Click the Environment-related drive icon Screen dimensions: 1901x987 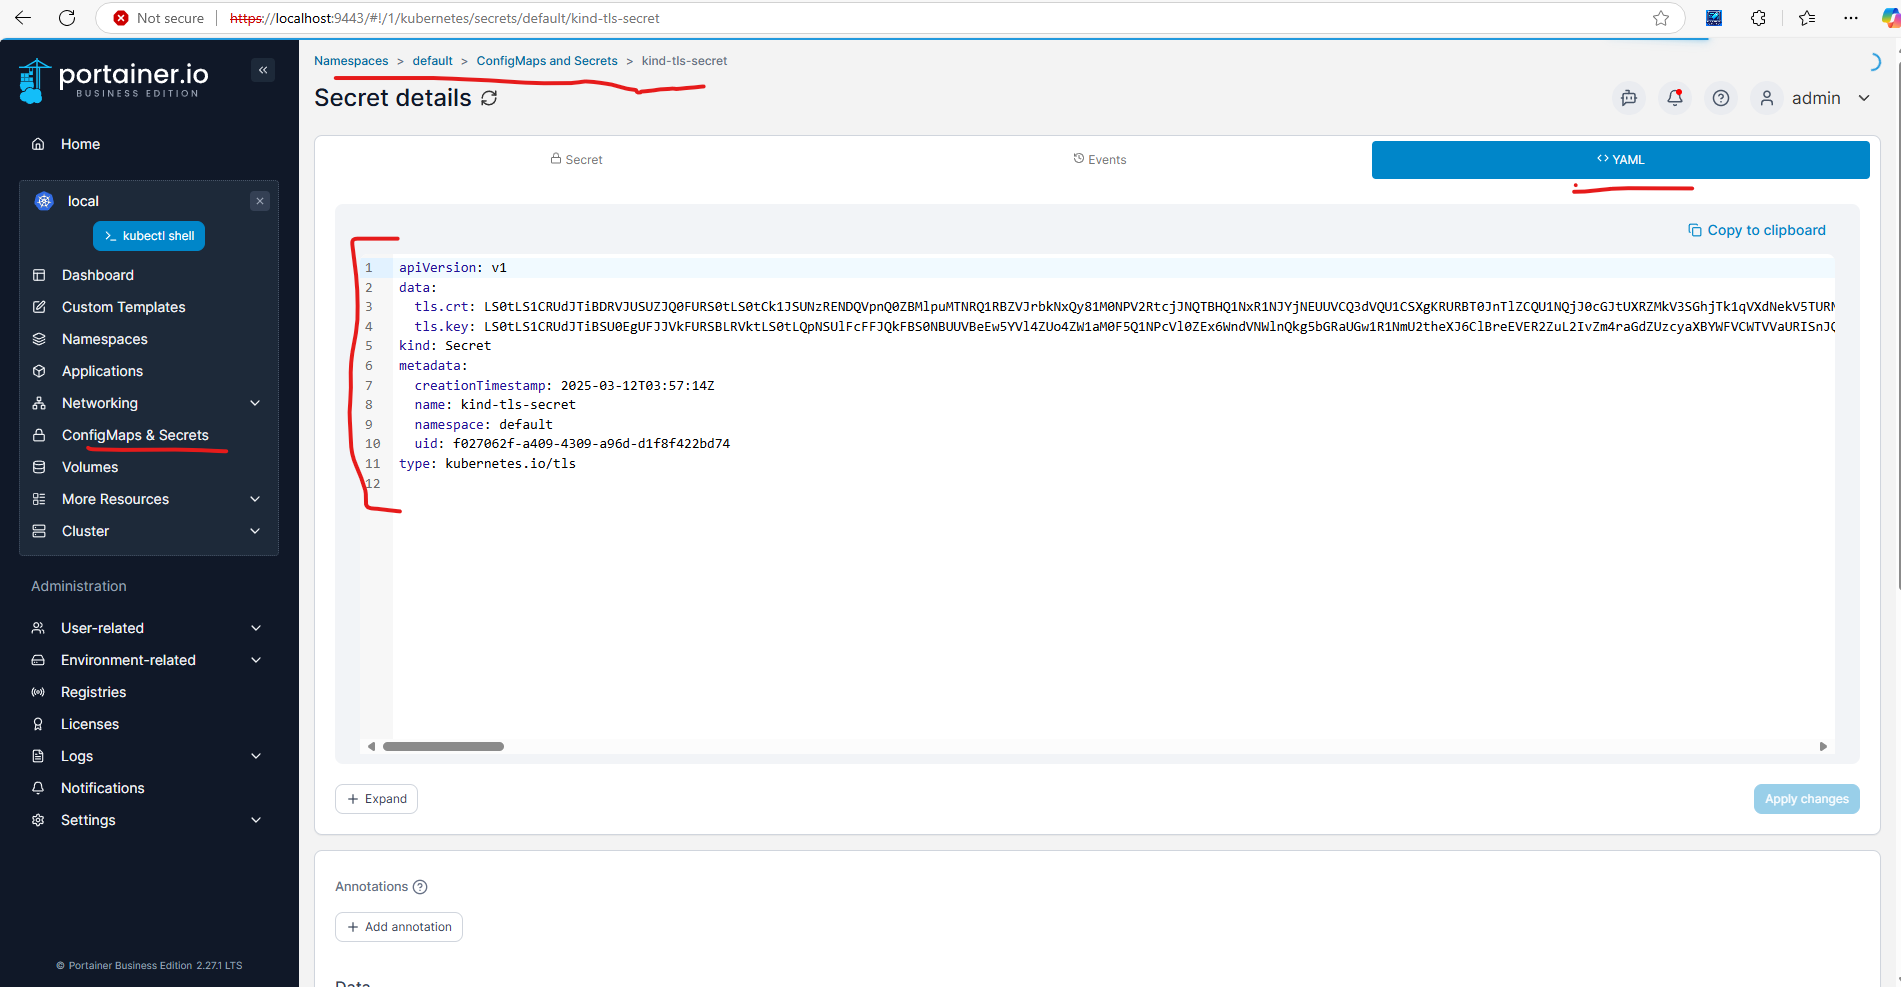click(x=38, y=660)
